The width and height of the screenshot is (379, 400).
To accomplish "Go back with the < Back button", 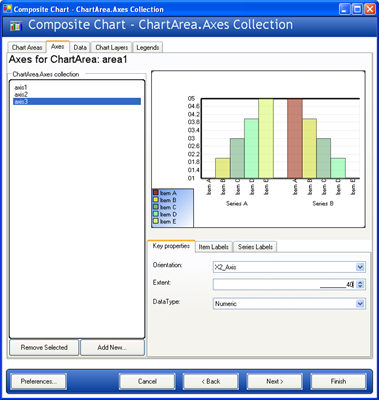I will click(x=211, y=381).
